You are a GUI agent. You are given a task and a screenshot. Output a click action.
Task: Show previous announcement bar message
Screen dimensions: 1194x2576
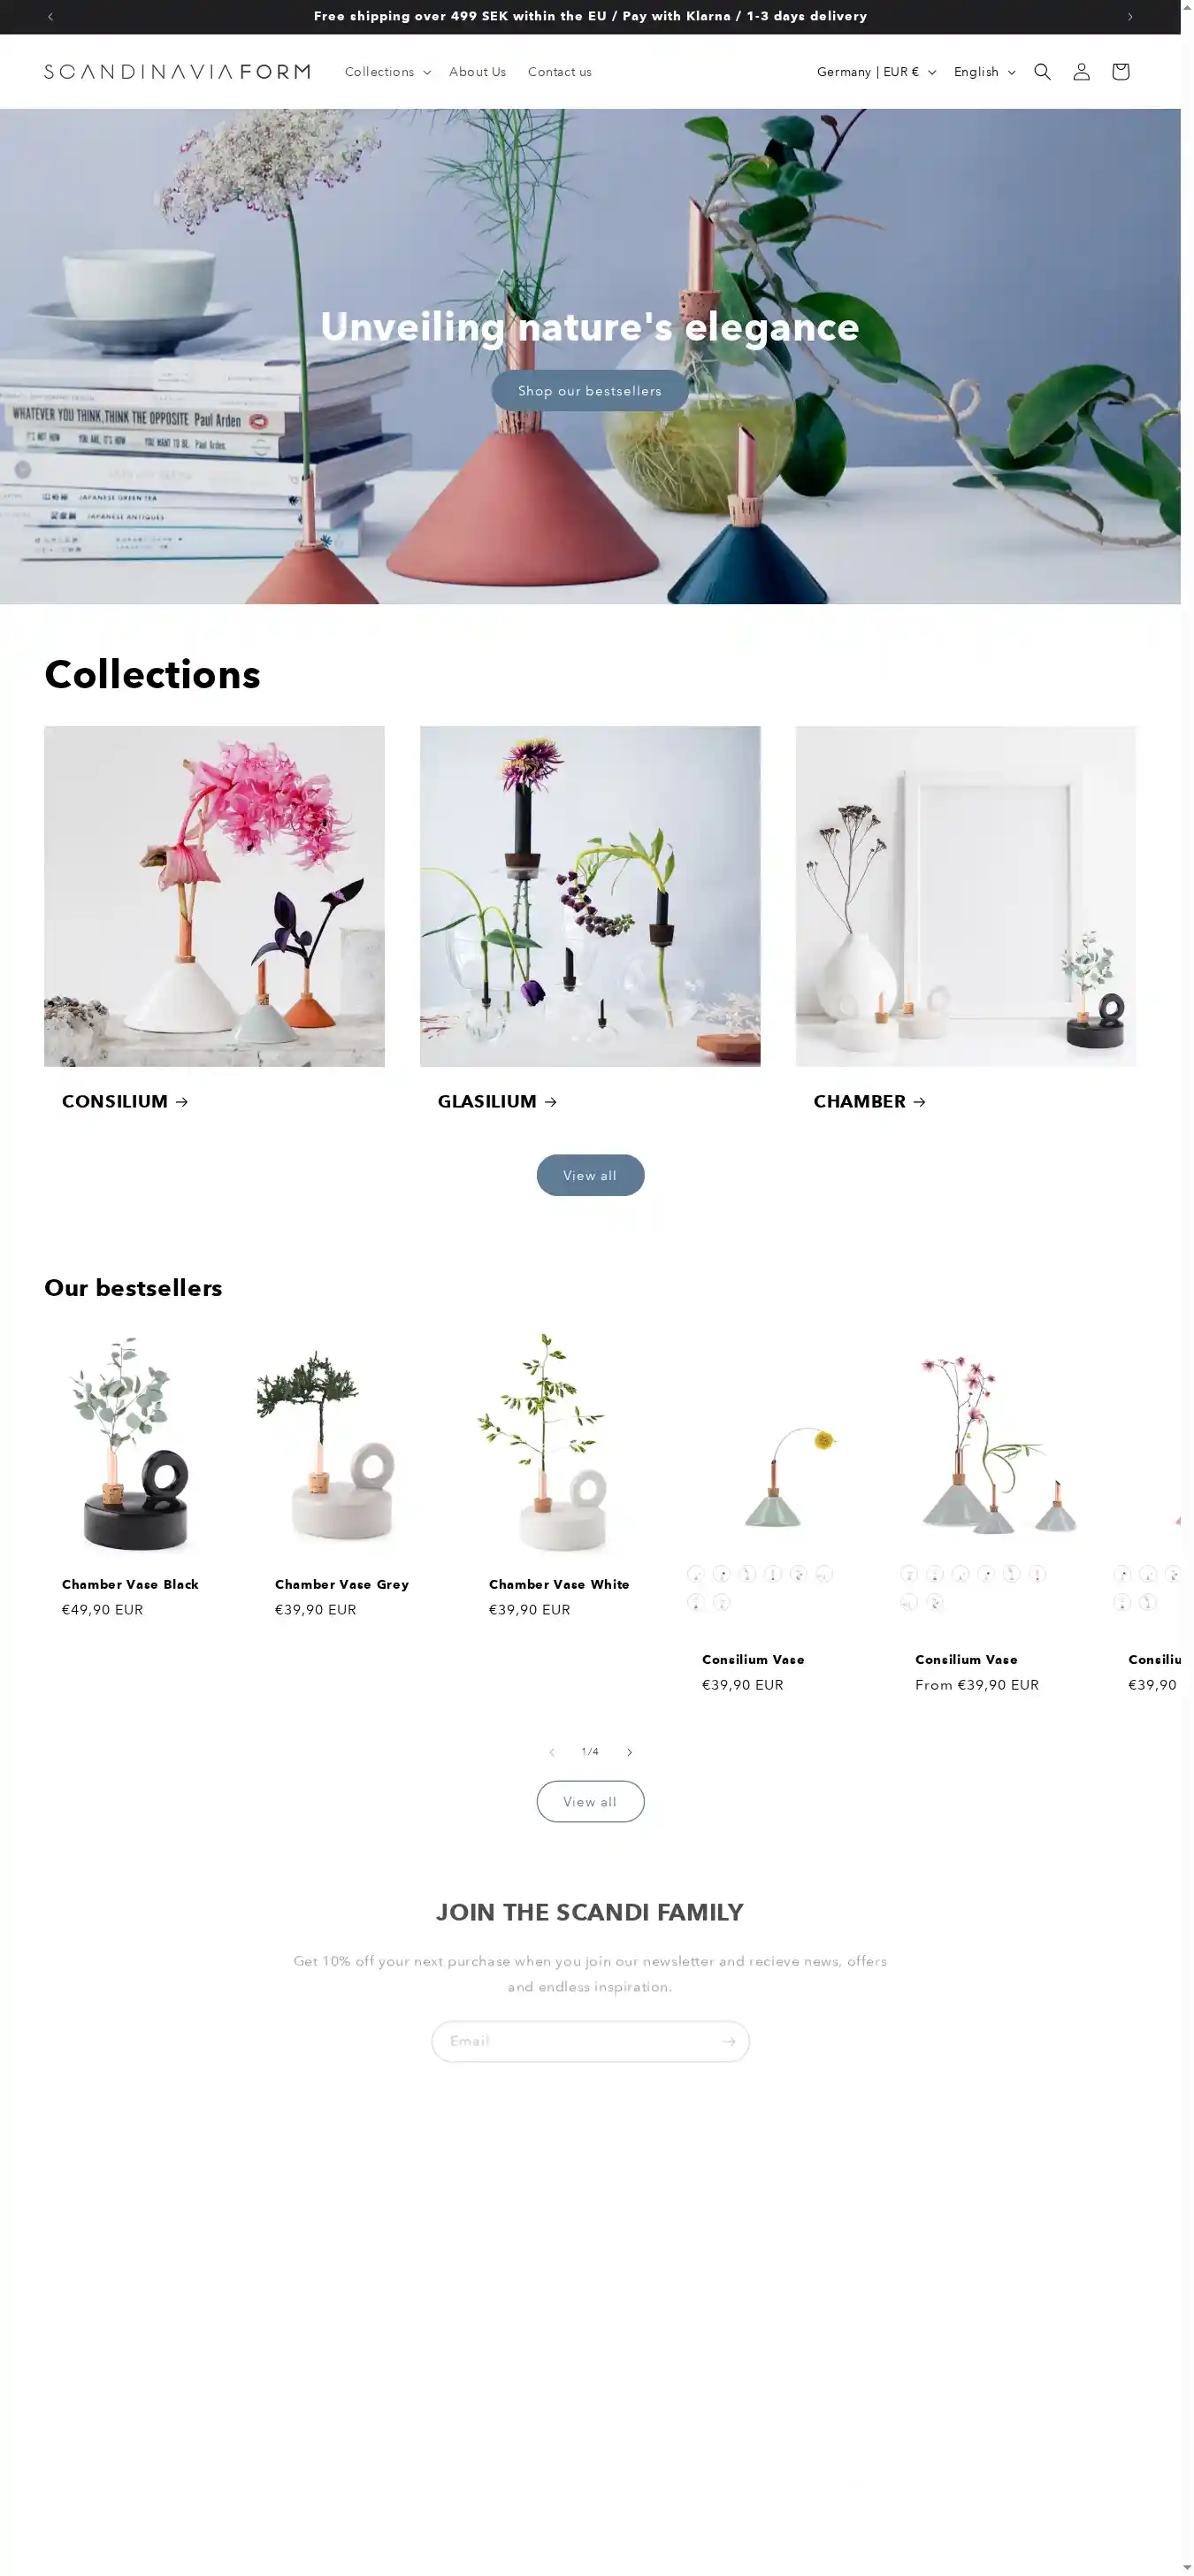[x=50, y=16]
